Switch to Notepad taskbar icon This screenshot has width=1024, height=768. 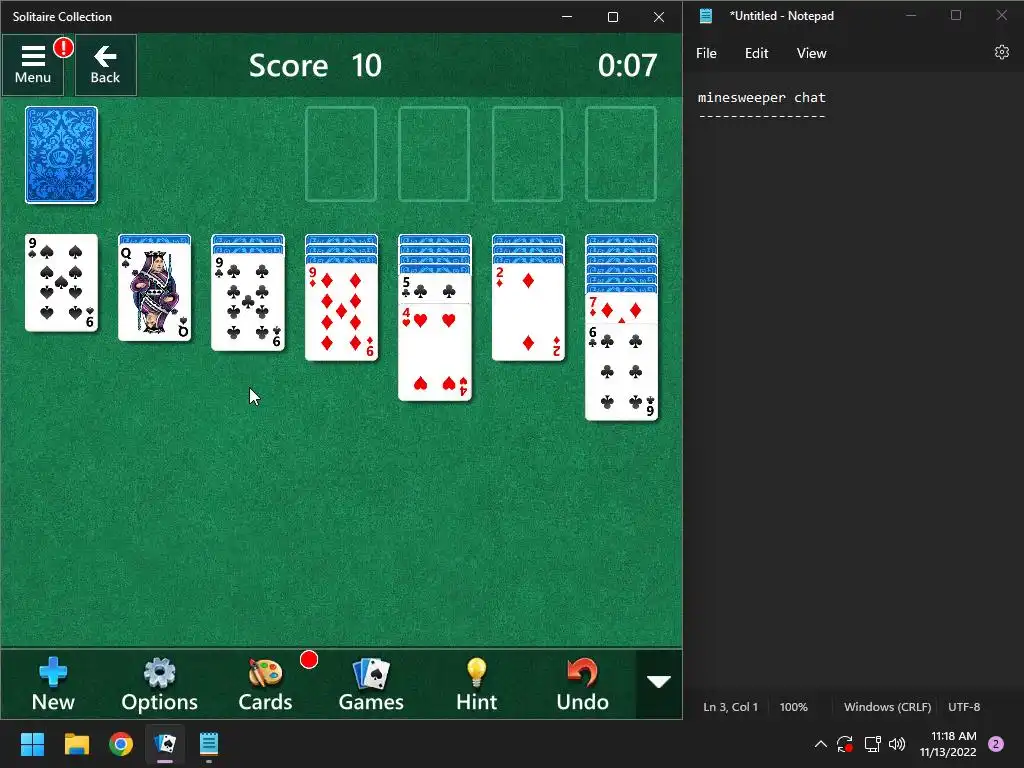pyautogui.click(x=209, y=744)
